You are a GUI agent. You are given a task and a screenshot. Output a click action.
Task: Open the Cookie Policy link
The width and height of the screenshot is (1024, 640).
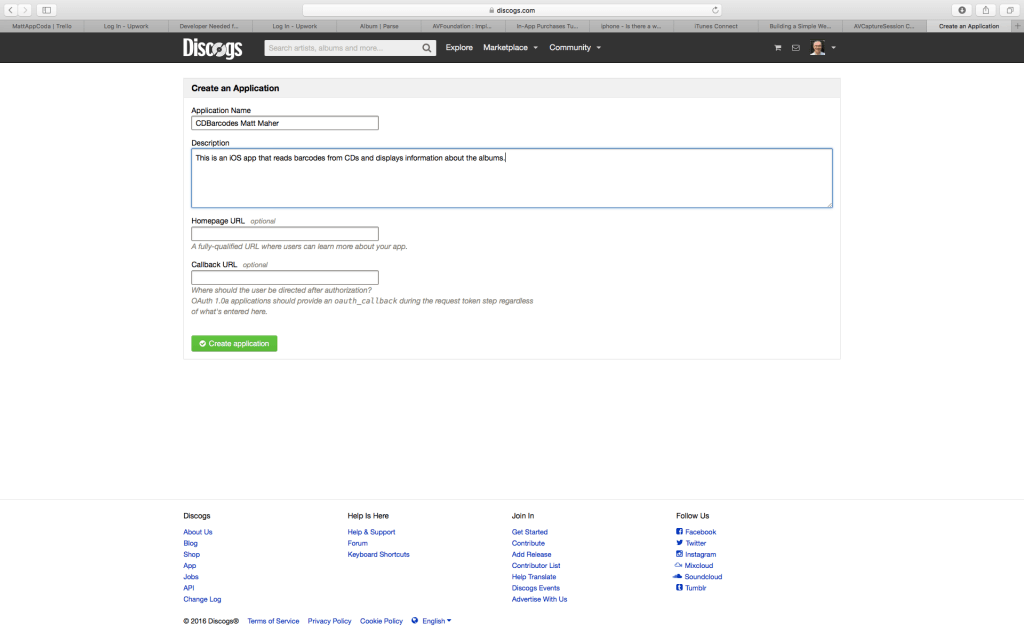tap(381, 621)
